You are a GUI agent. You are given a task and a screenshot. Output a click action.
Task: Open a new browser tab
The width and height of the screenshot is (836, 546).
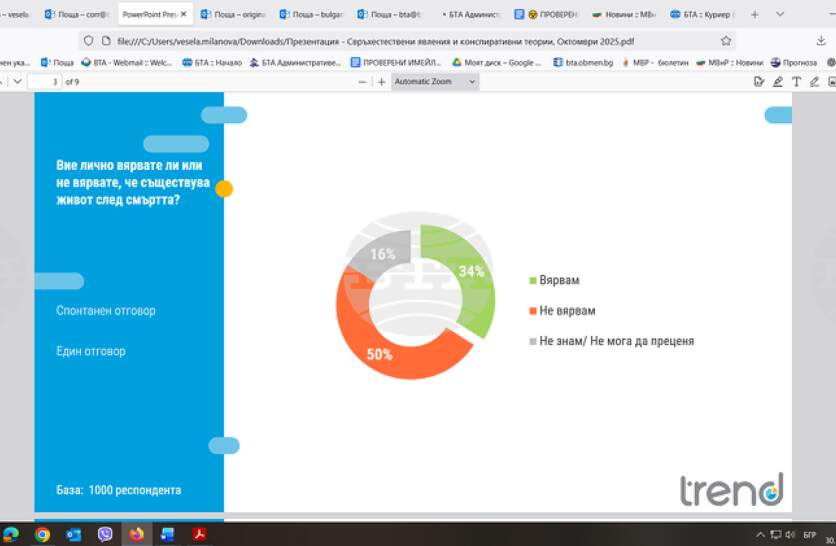point(754,15)
